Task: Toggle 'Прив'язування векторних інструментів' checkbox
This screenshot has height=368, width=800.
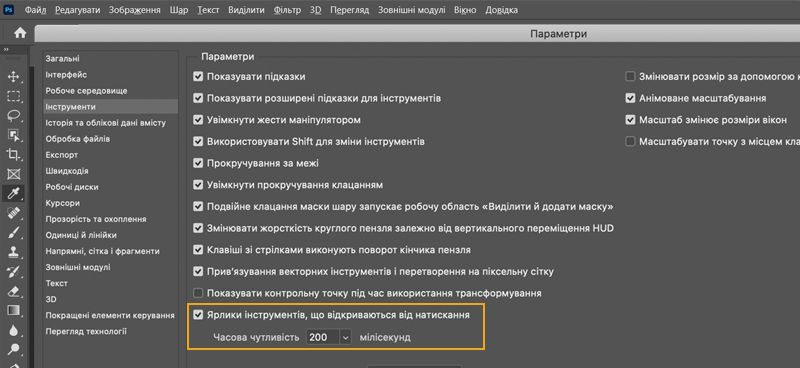Action: 198,272
